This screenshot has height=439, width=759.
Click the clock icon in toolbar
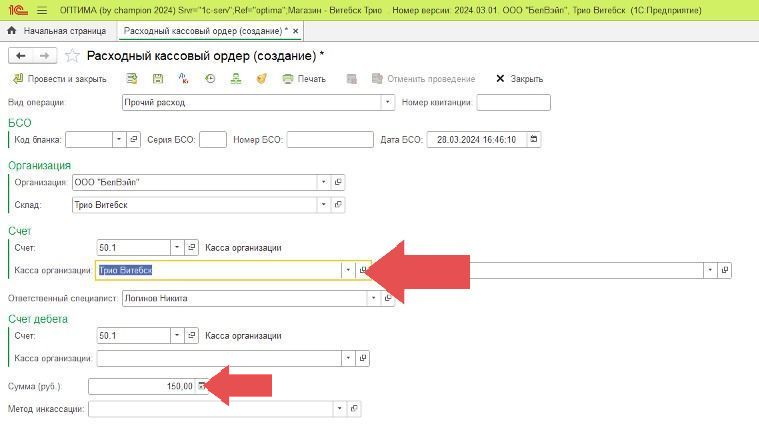tap(210, 79)
